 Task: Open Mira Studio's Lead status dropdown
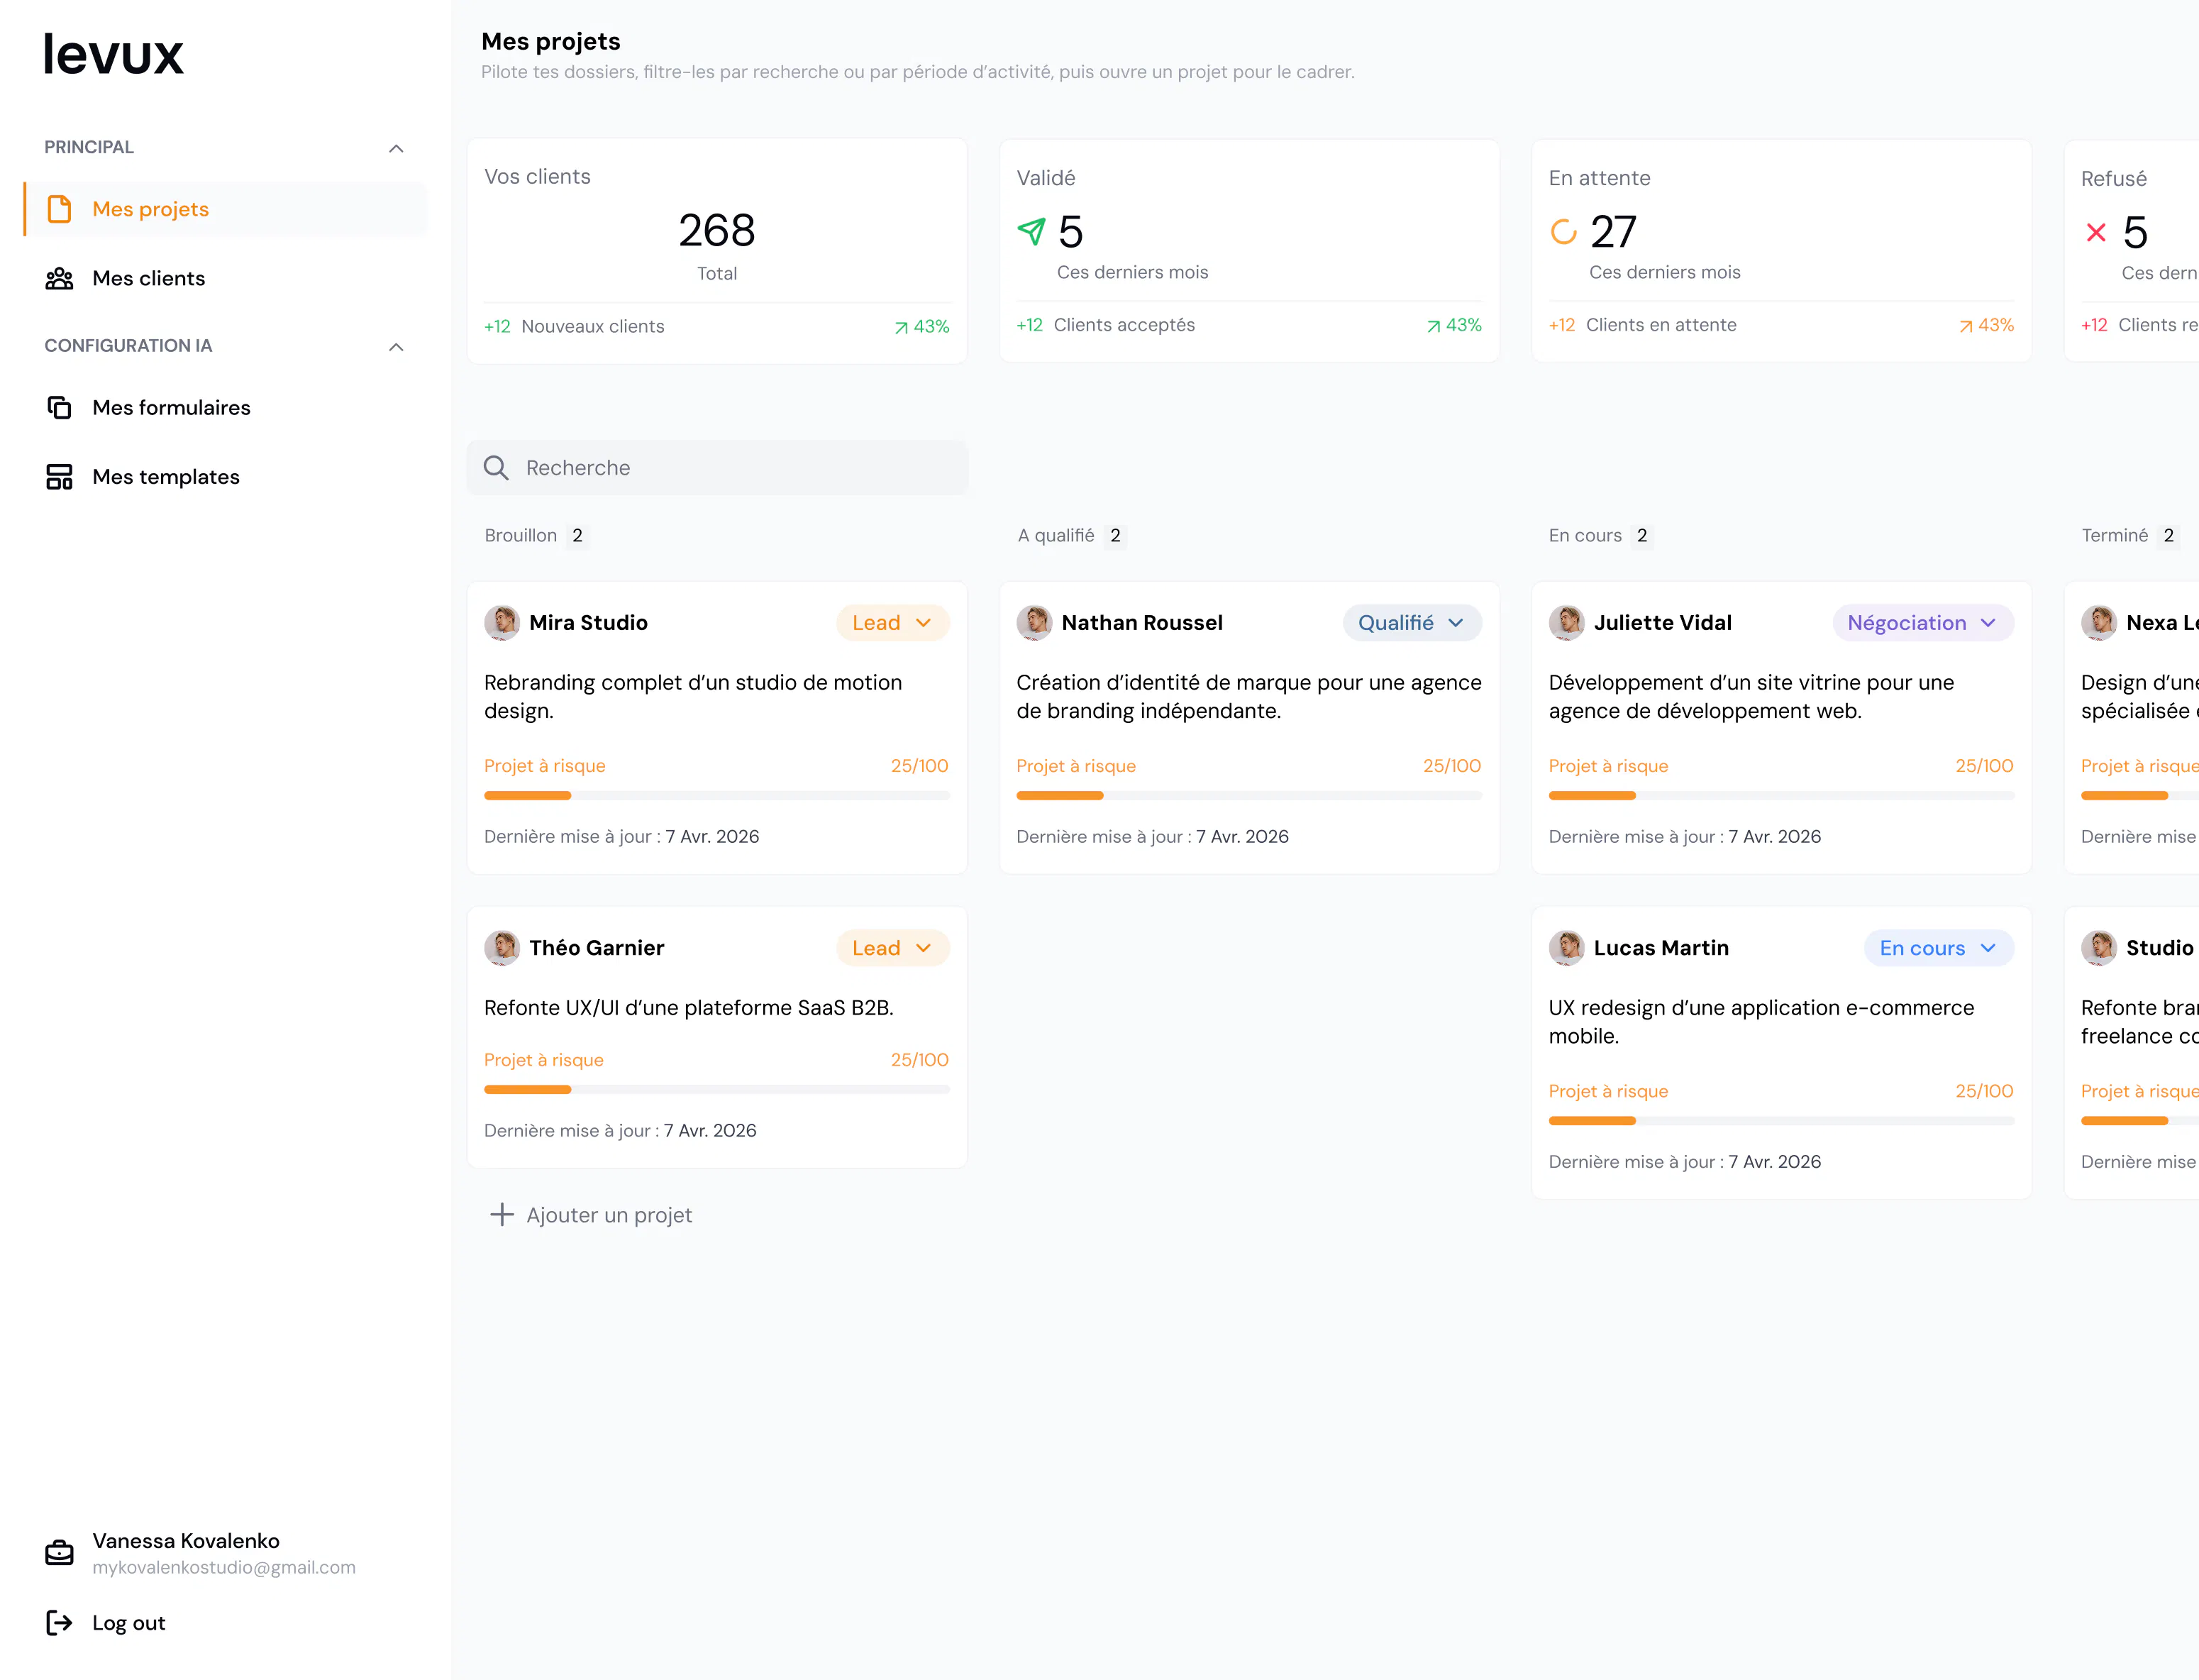(x=893, y=623)
